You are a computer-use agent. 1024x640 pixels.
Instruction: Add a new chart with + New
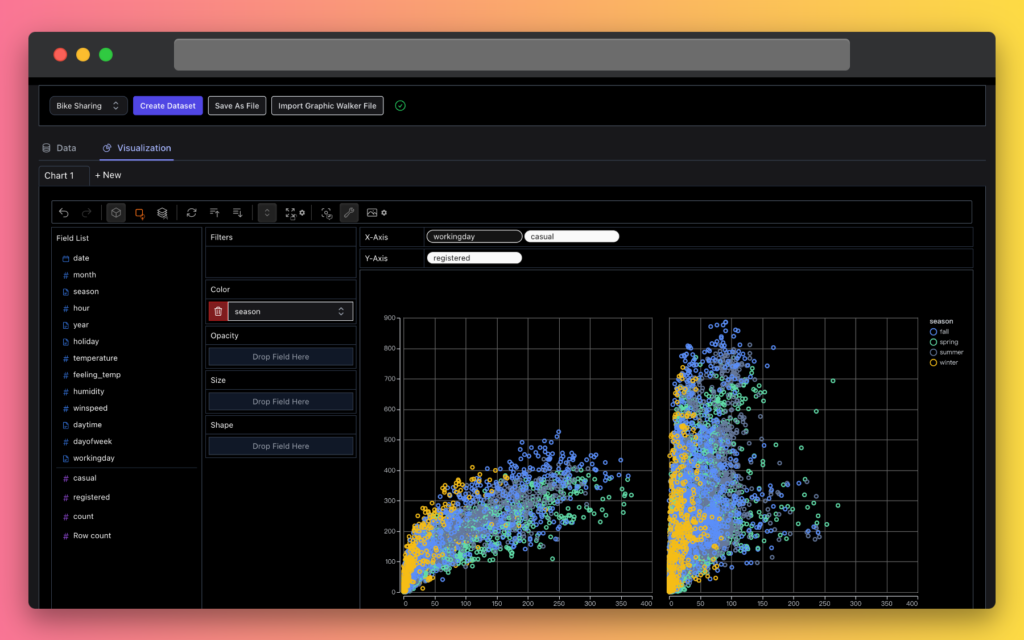pos(108,175)
